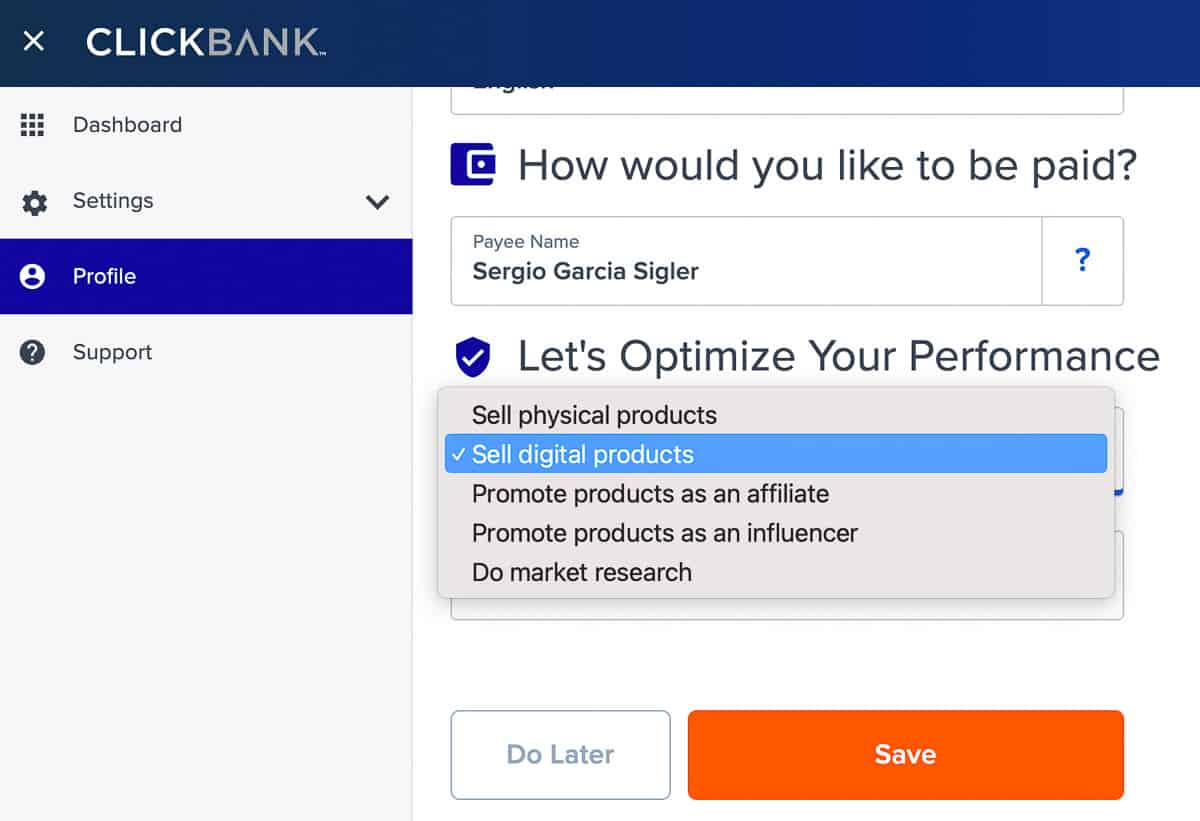1200x821 pixels.
Task: Click the ClickBank logo
Action: pos(205,42)
